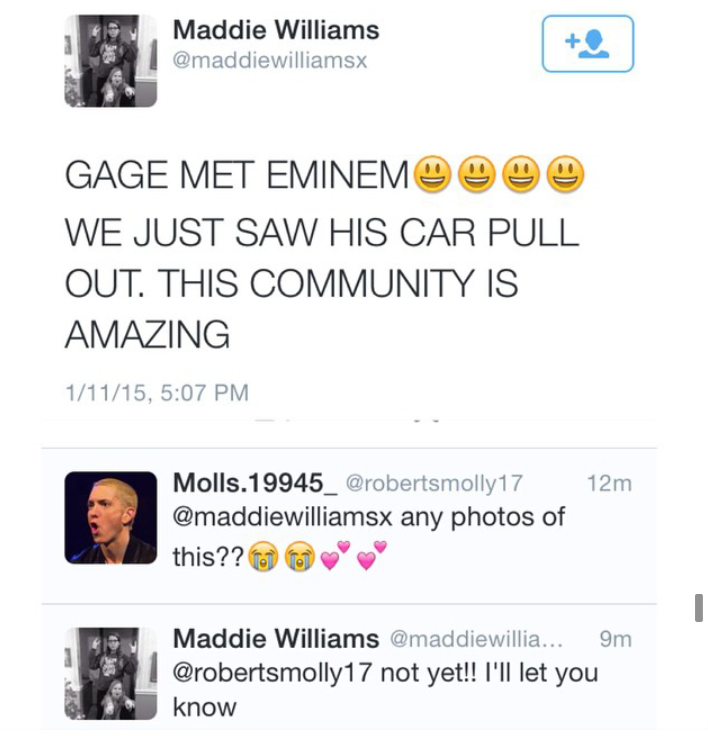Click the Molls.19945_ display name
The image size is (708, 738).
[x=255, y=483]
